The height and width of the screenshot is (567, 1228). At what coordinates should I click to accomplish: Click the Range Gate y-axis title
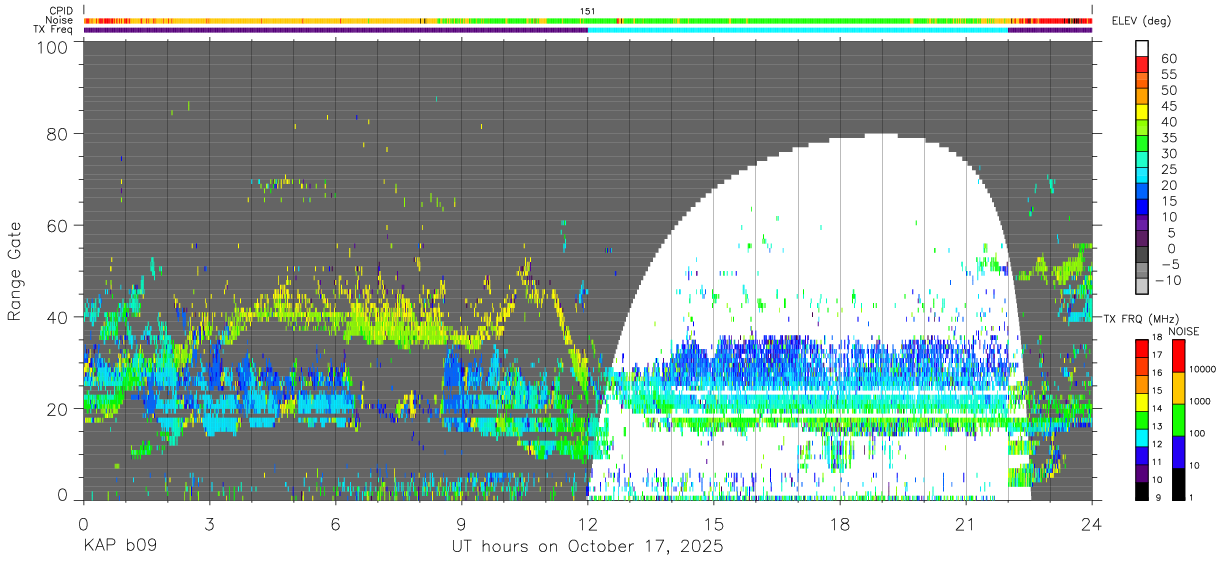(x=15, y=271)
